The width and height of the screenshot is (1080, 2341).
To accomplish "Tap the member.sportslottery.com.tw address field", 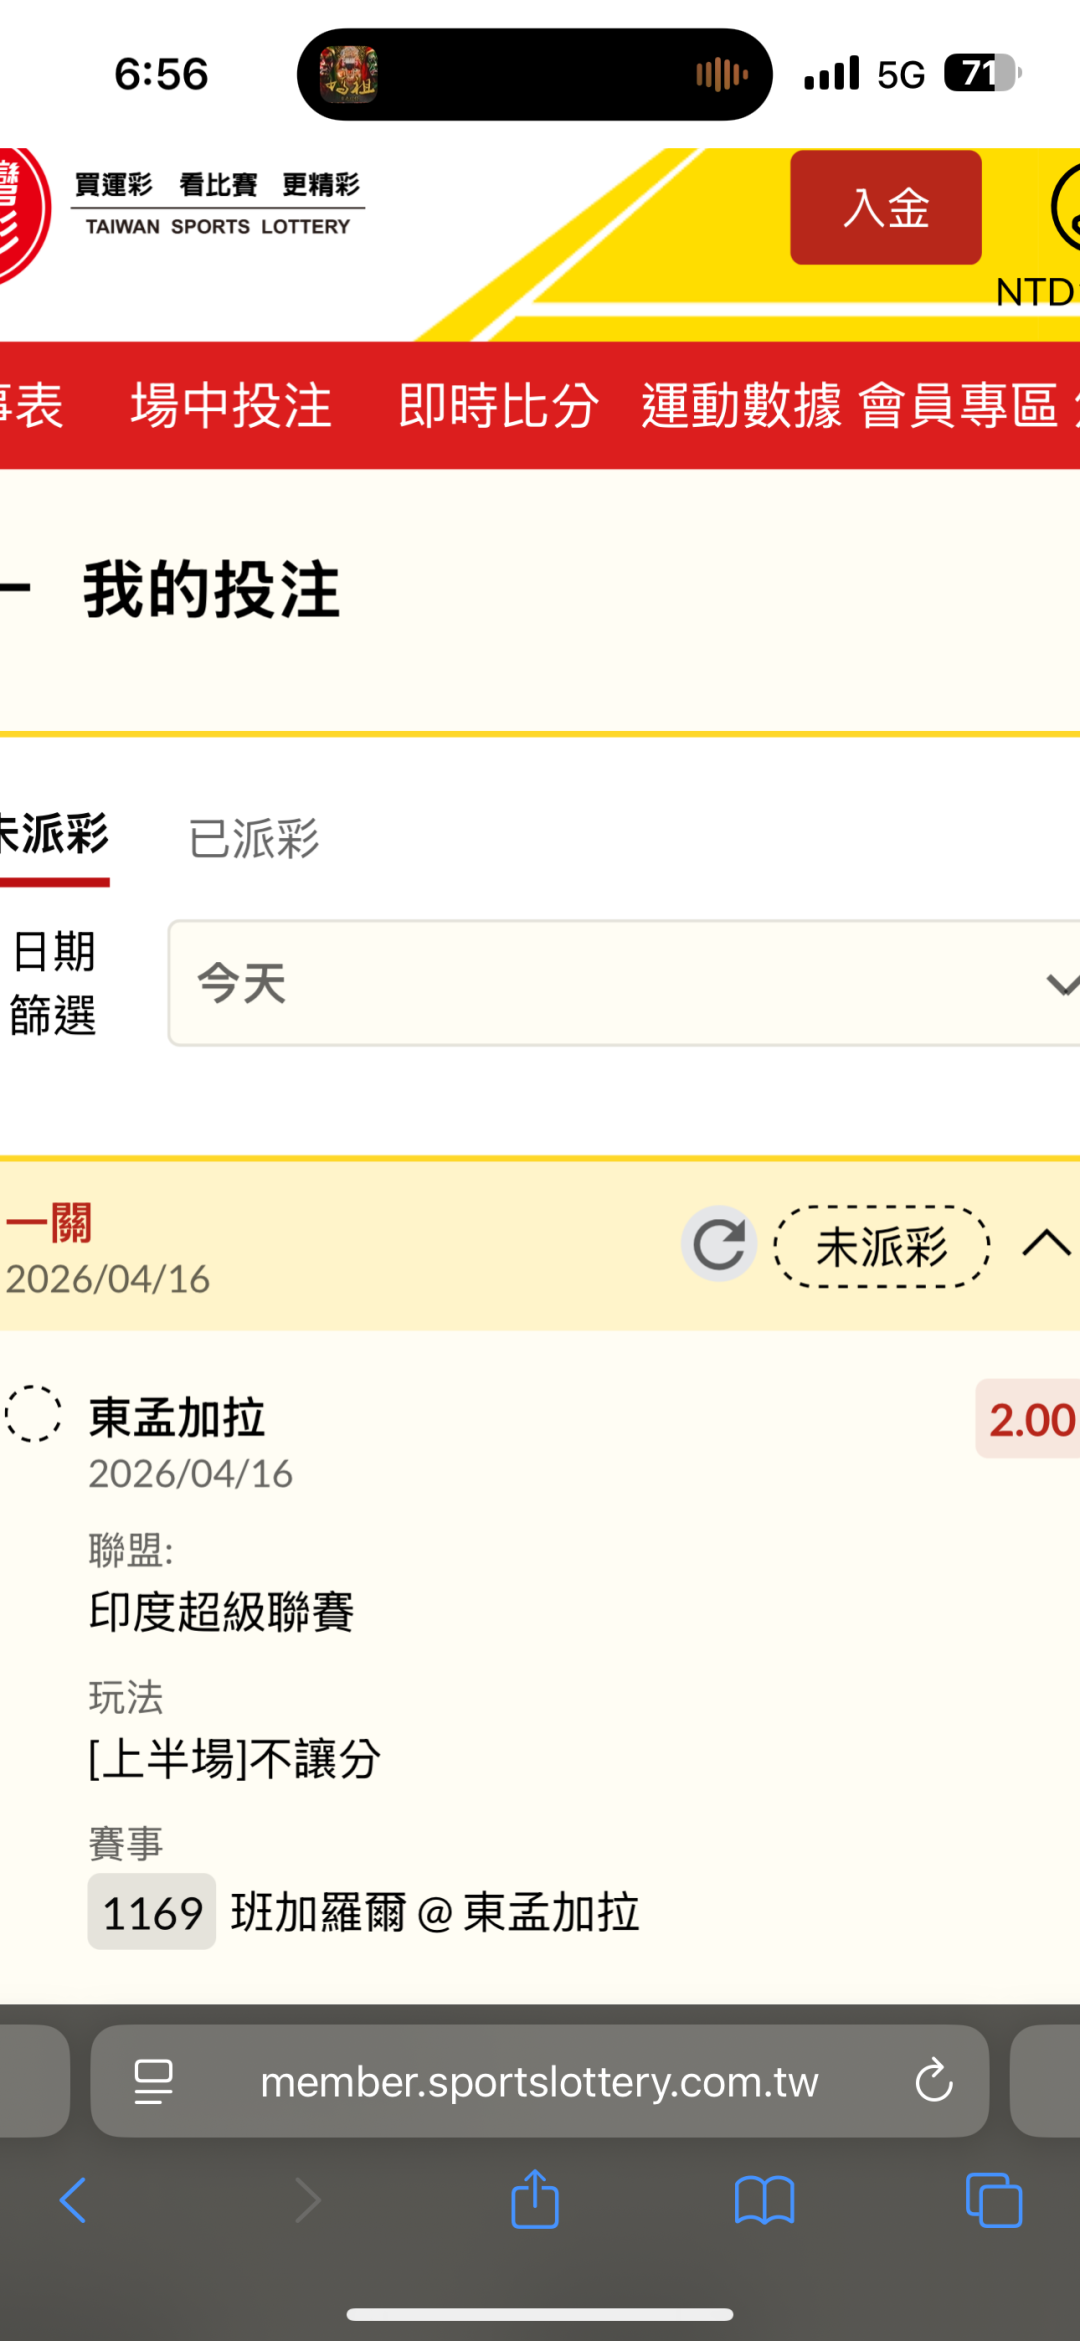I will point(540,2081).
